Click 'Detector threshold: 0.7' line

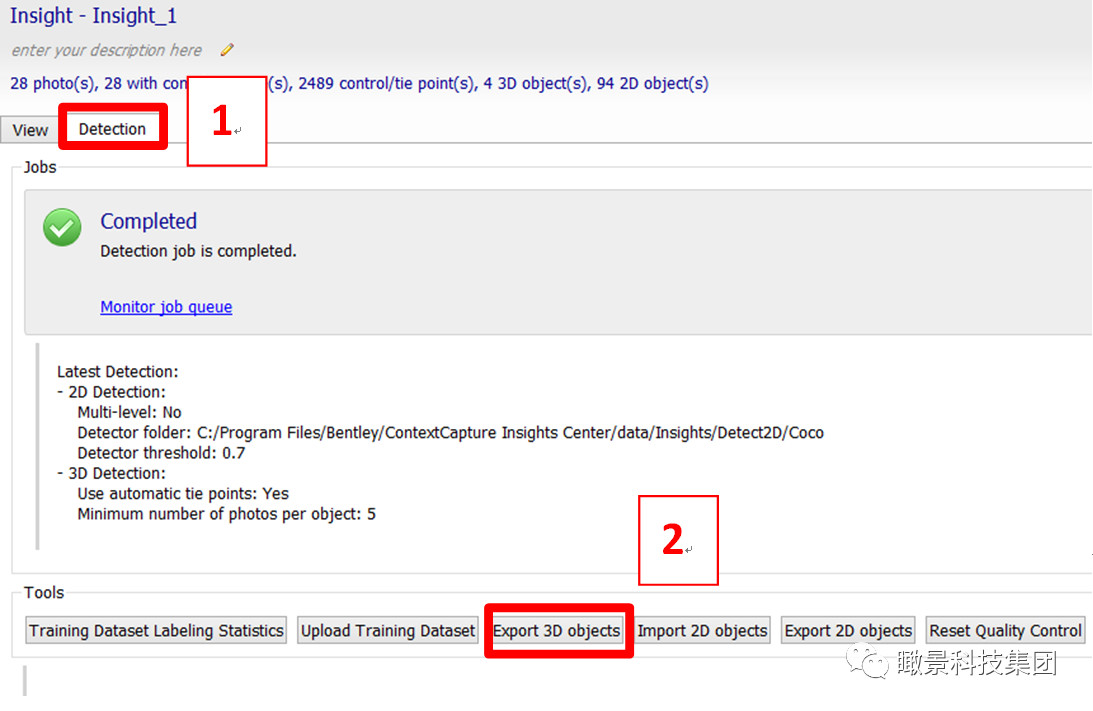(x=161, y=452)
